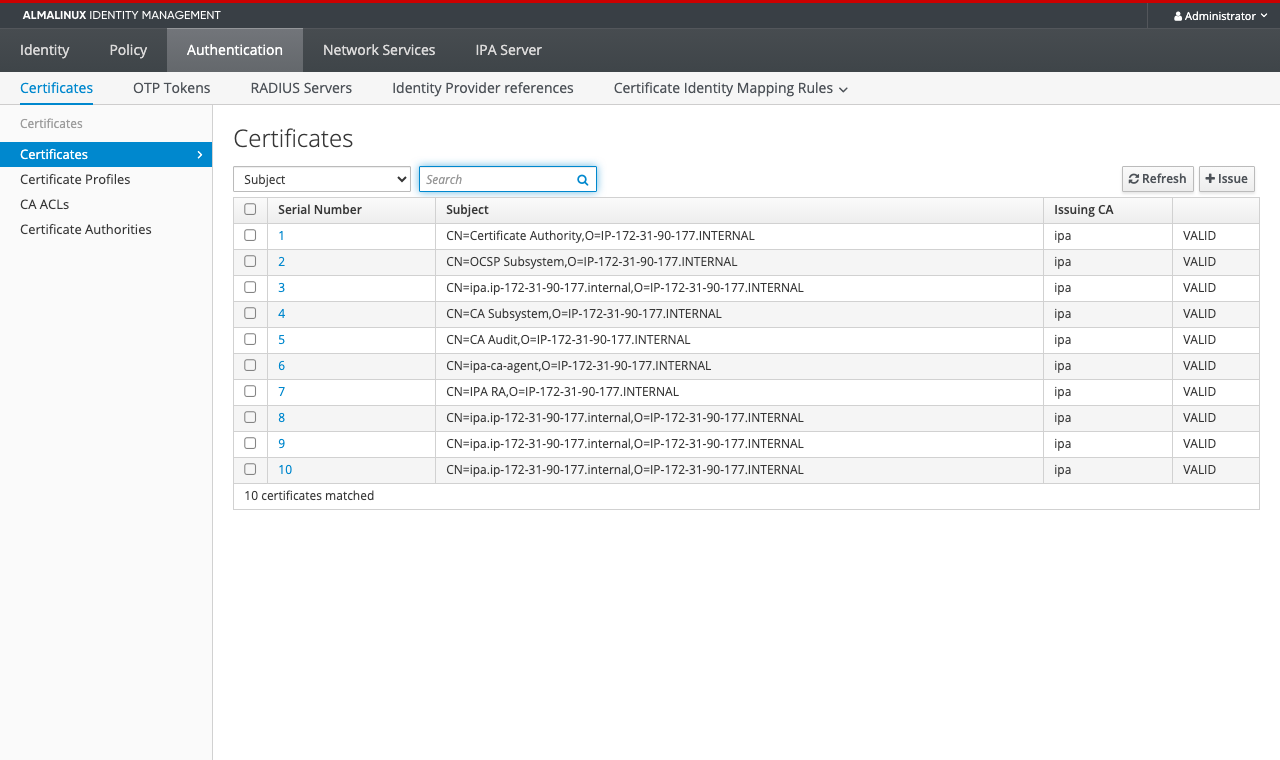The image size is (1280, 760).
Task: Check the box for certificate serial 1
Action: pos(250,235)
